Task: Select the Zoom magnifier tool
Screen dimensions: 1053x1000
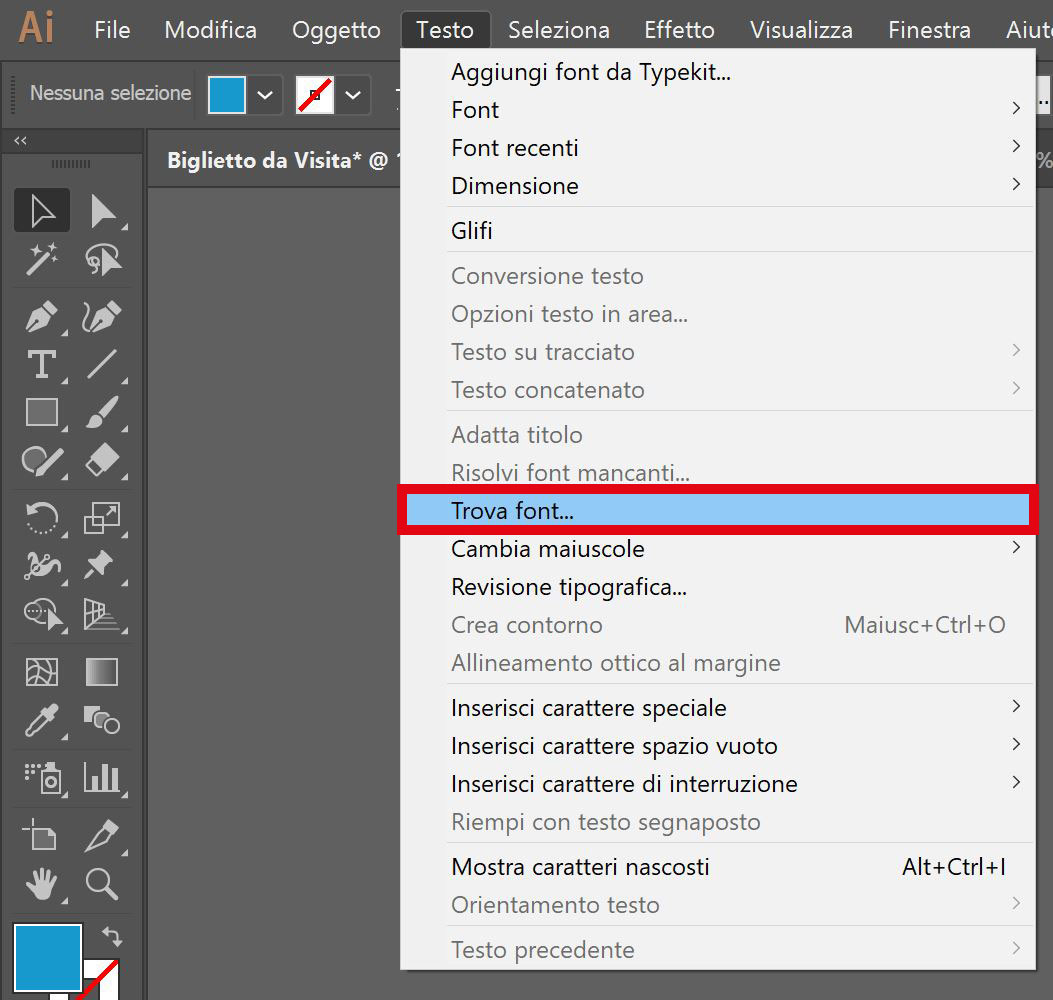Action: 102,883
